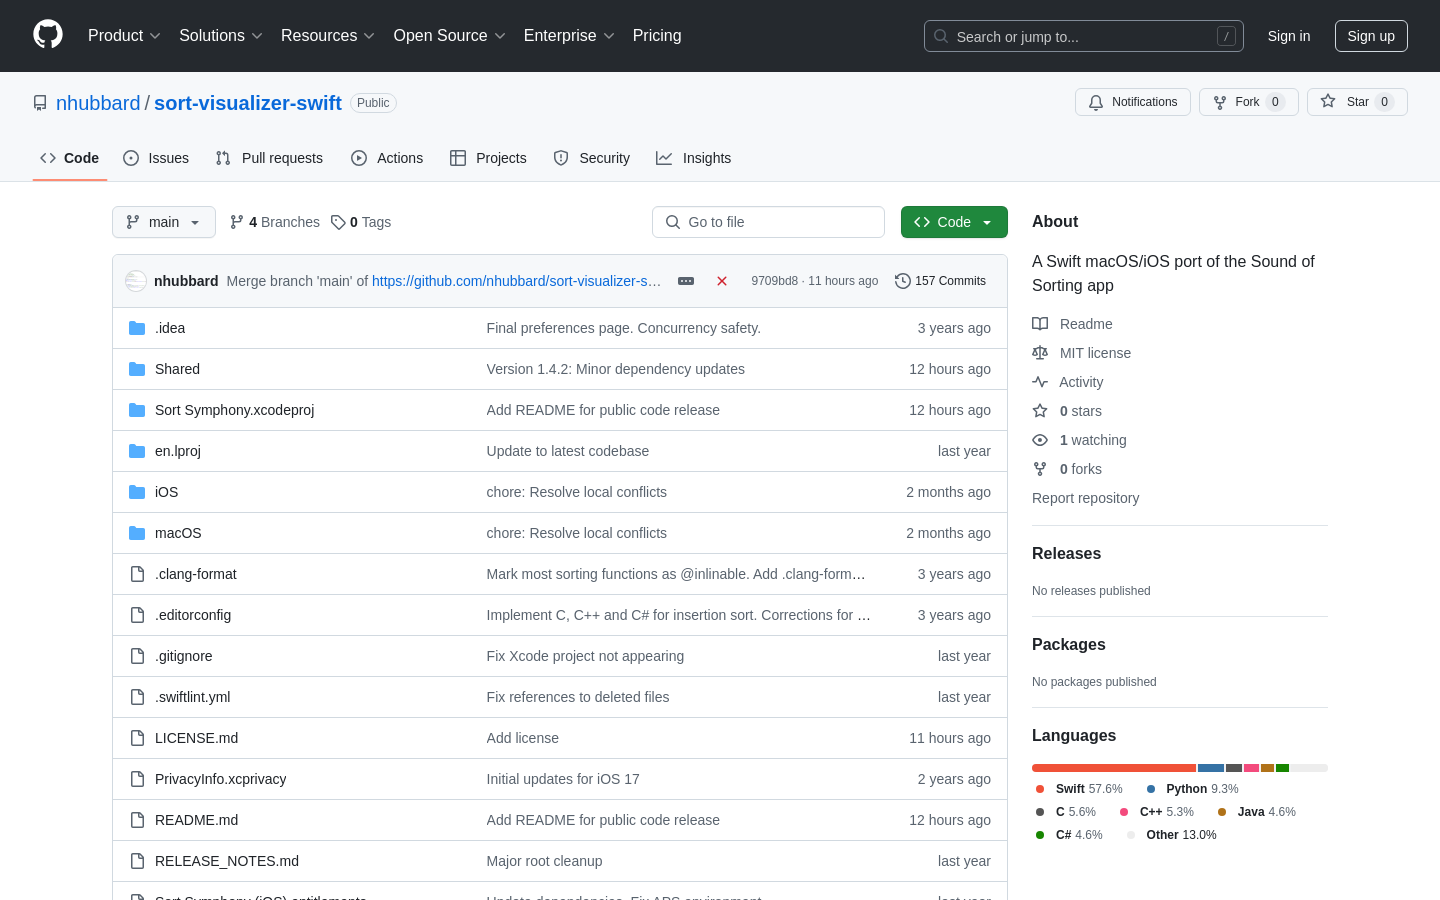1440x900 pixels.
Task: Click nhubbard avatar in commit row
Action: (x=136, y=281)
